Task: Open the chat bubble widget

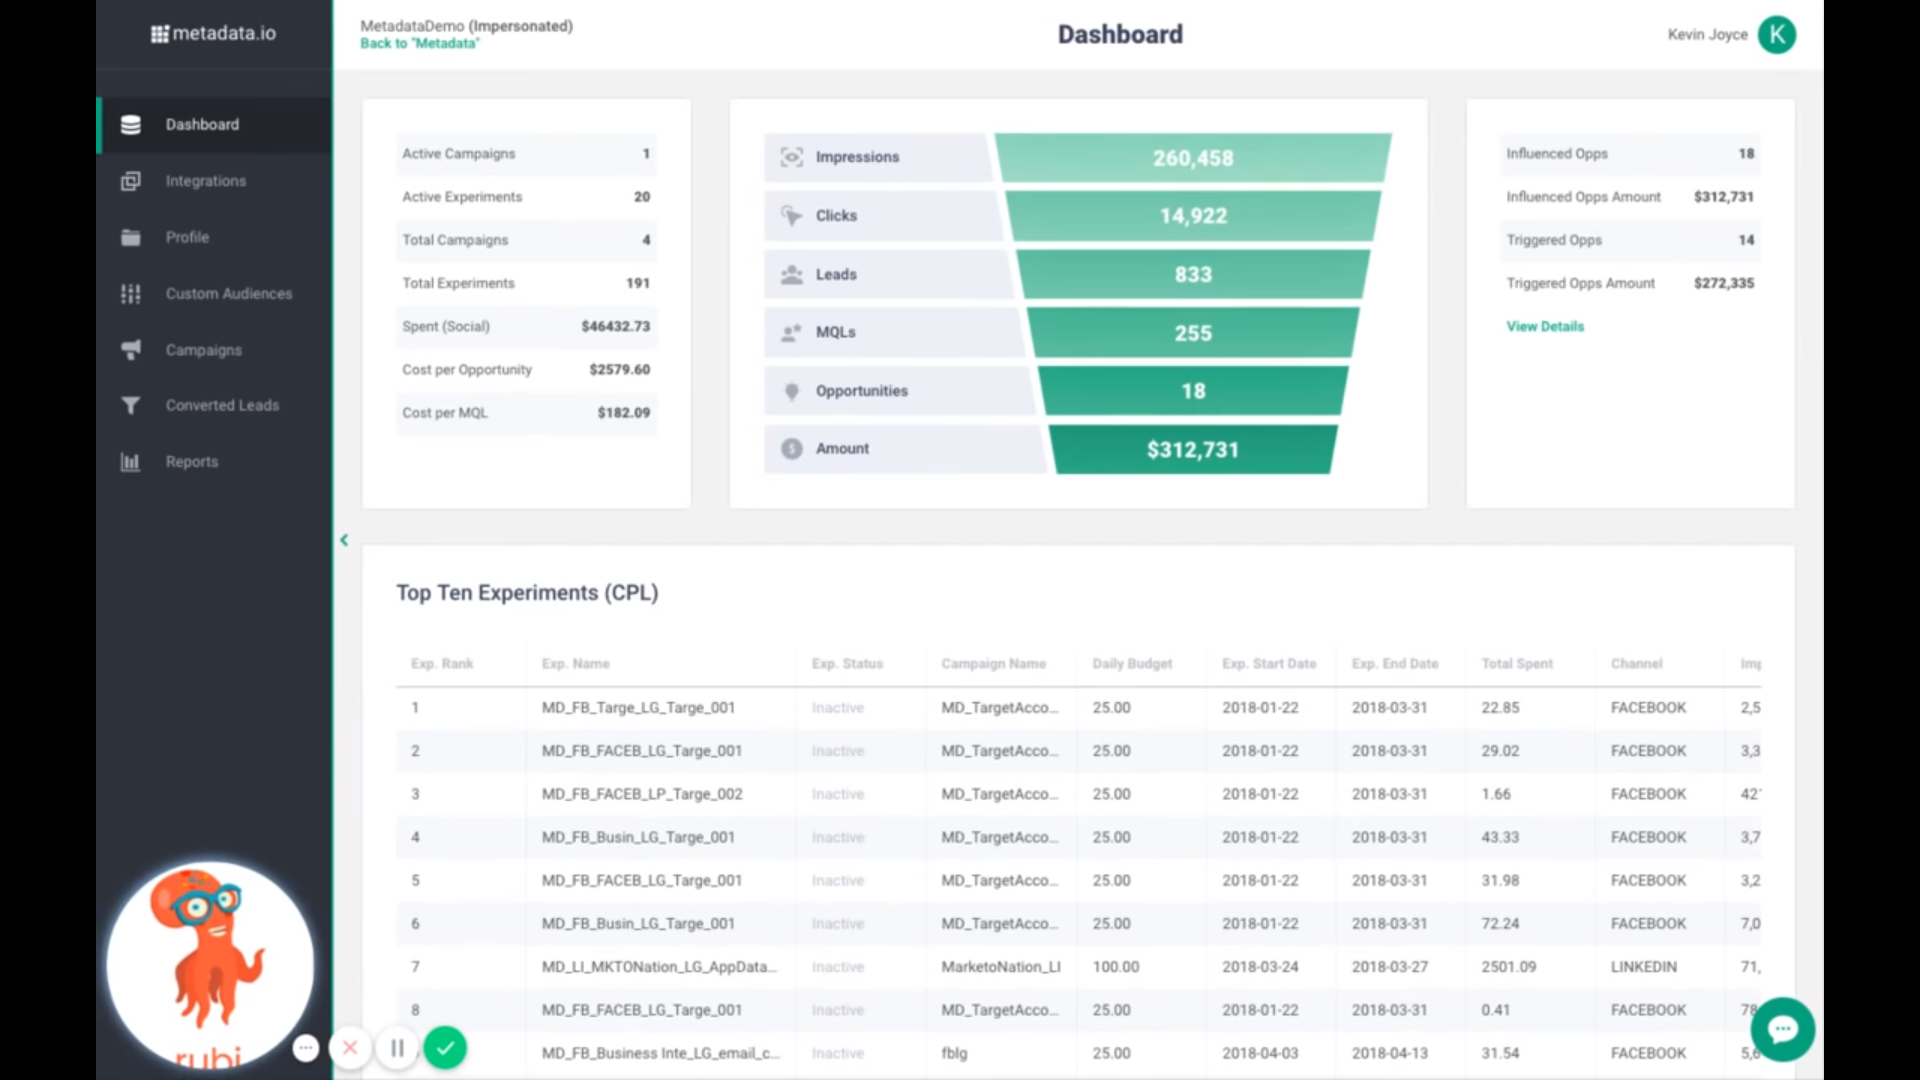Action: point(1782,1029)
